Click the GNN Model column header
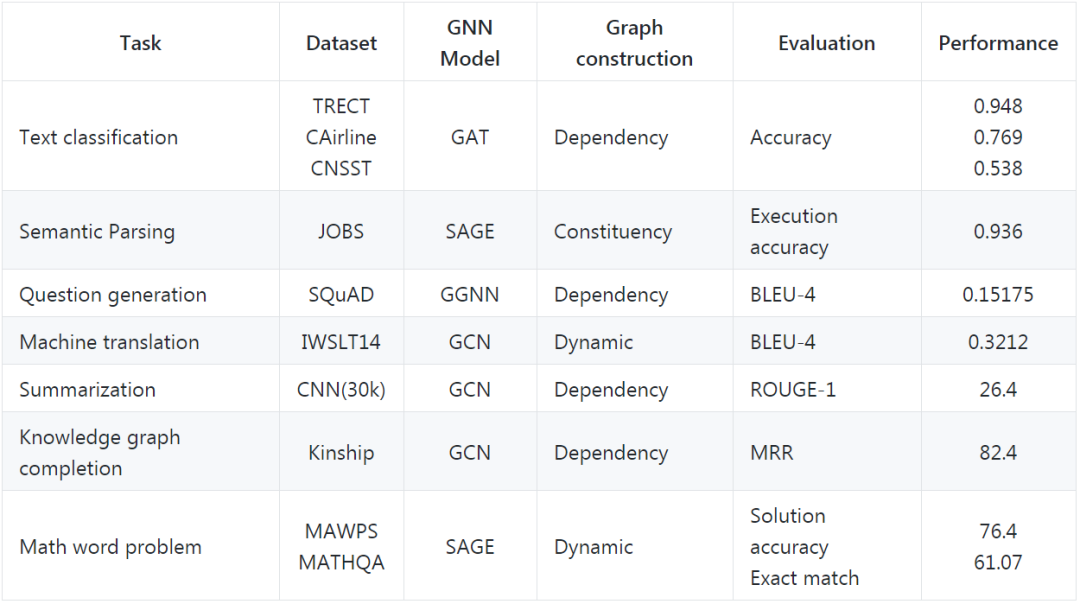Screen dimensions: 1080x604 [470, 43]
